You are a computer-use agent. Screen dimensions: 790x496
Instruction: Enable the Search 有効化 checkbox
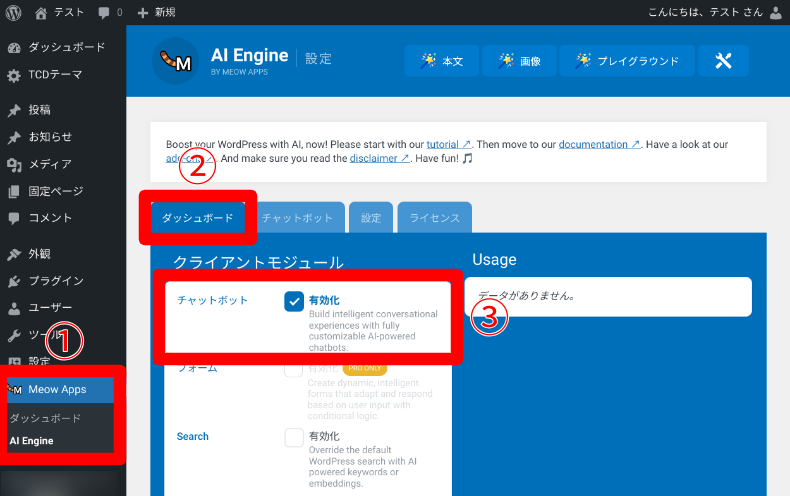tap(294, 438)
